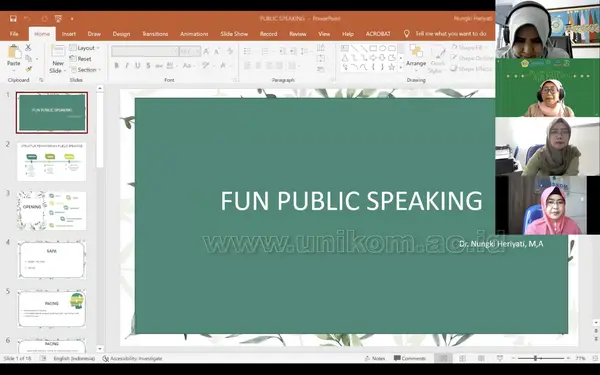Click the Convert to SmartArt icon
This screenshot has width=600, height=375.
(x=321, y=70)
